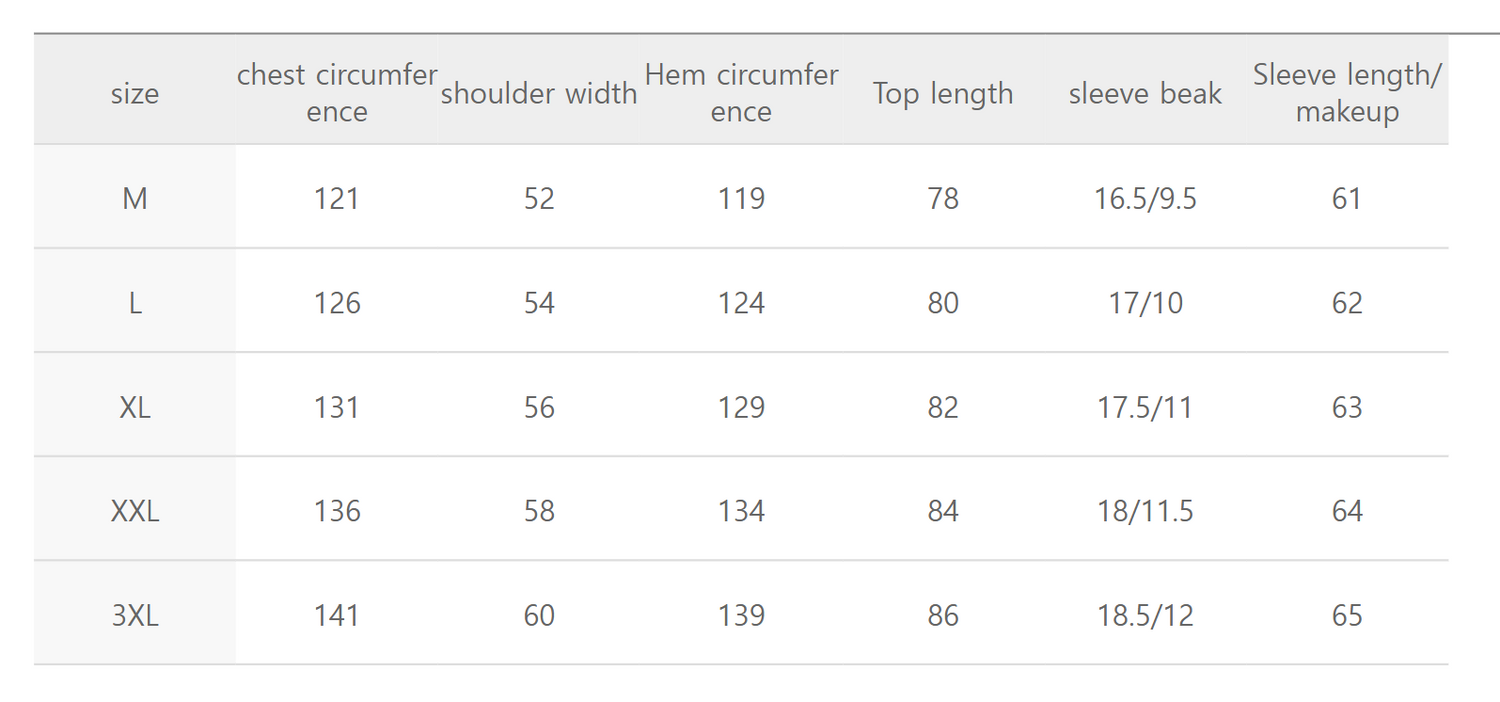This screenshot has width=1500, height=702.
Task: Select chest circumference value 141
Action: 337,615
